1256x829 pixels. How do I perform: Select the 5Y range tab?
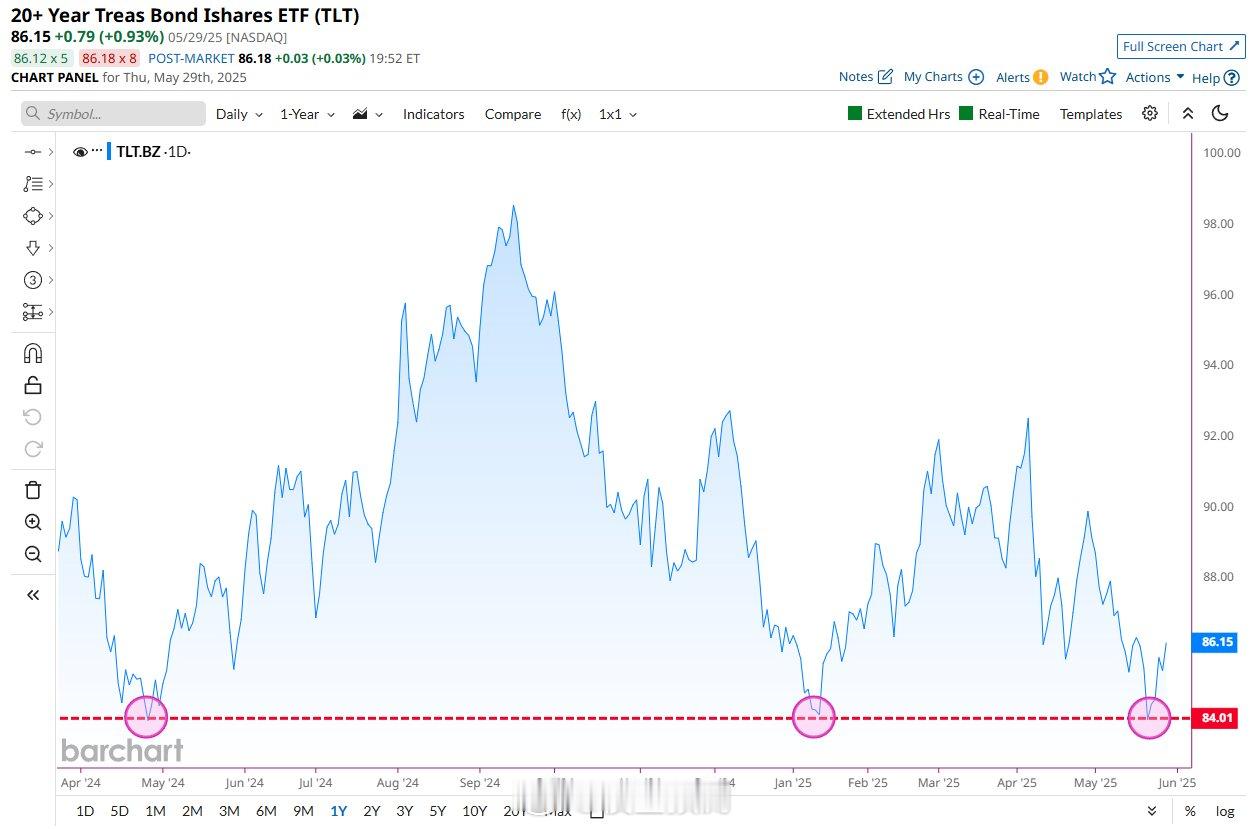coord(437,811)
